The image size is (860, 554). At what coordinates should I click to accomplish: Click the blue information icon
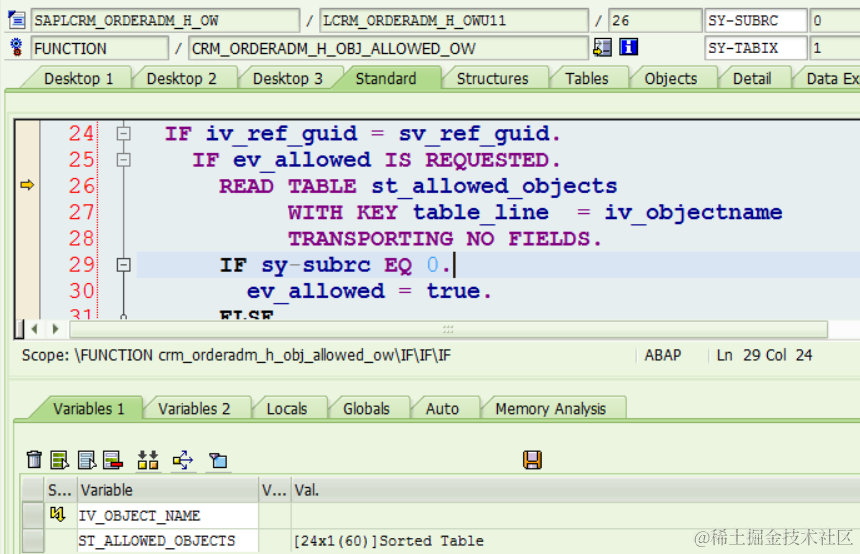(x=629, y=47)
